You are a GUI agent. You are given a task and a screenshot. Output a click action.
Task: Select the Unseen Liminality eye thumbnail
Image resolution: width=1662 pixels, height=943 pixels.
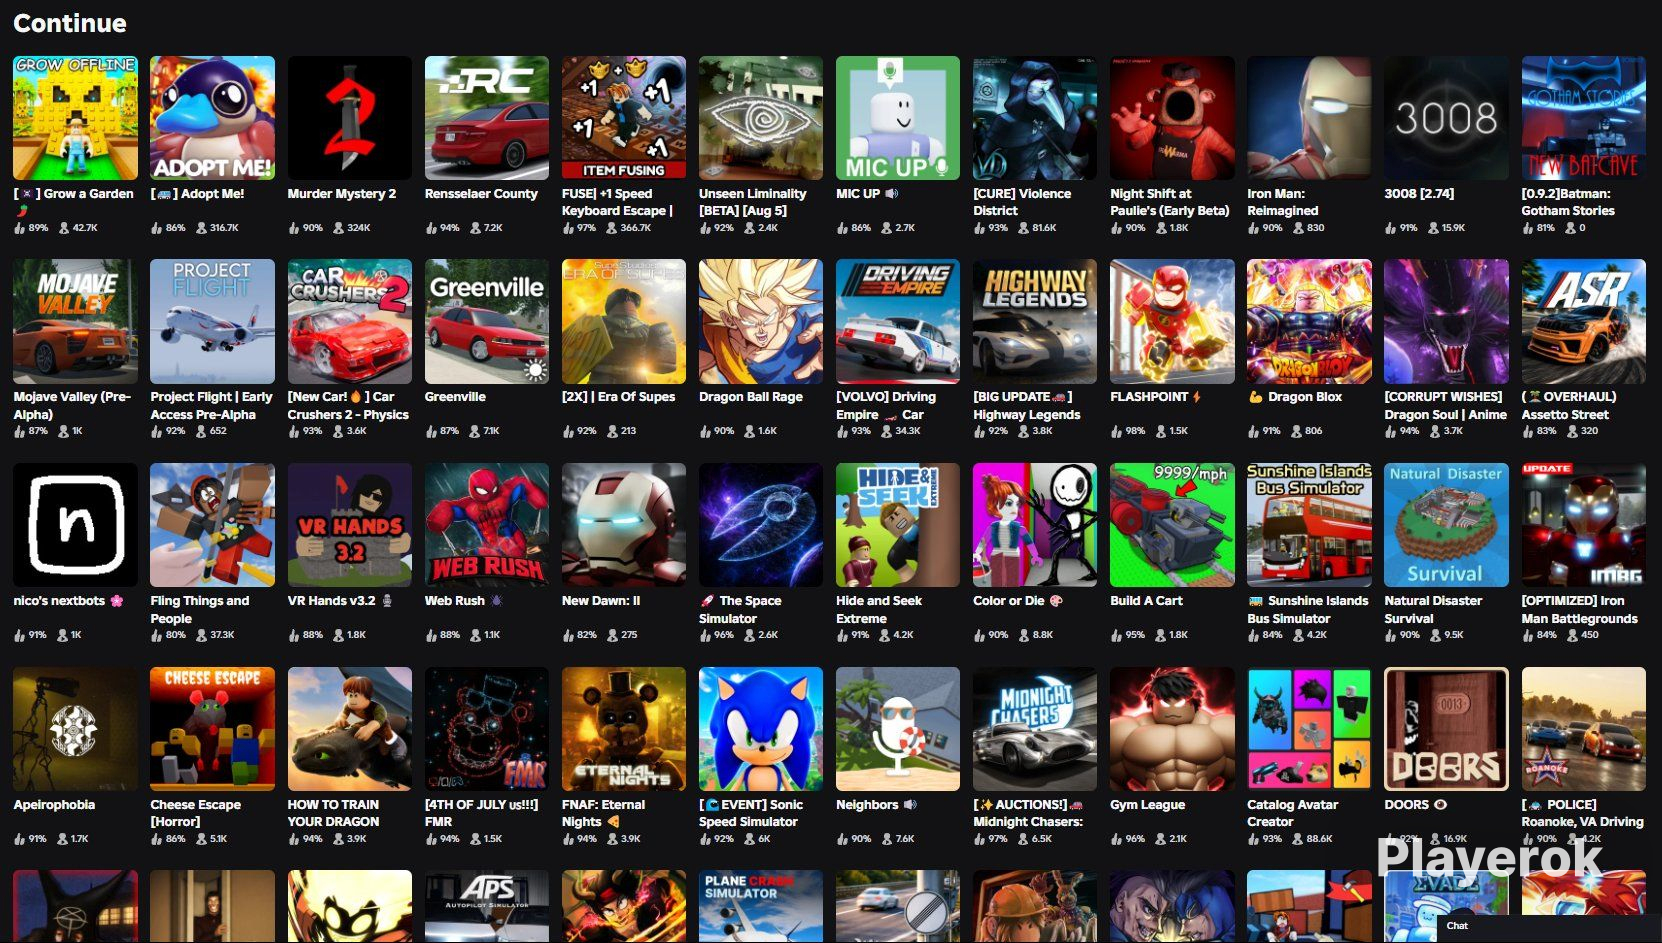coord(760,118)
